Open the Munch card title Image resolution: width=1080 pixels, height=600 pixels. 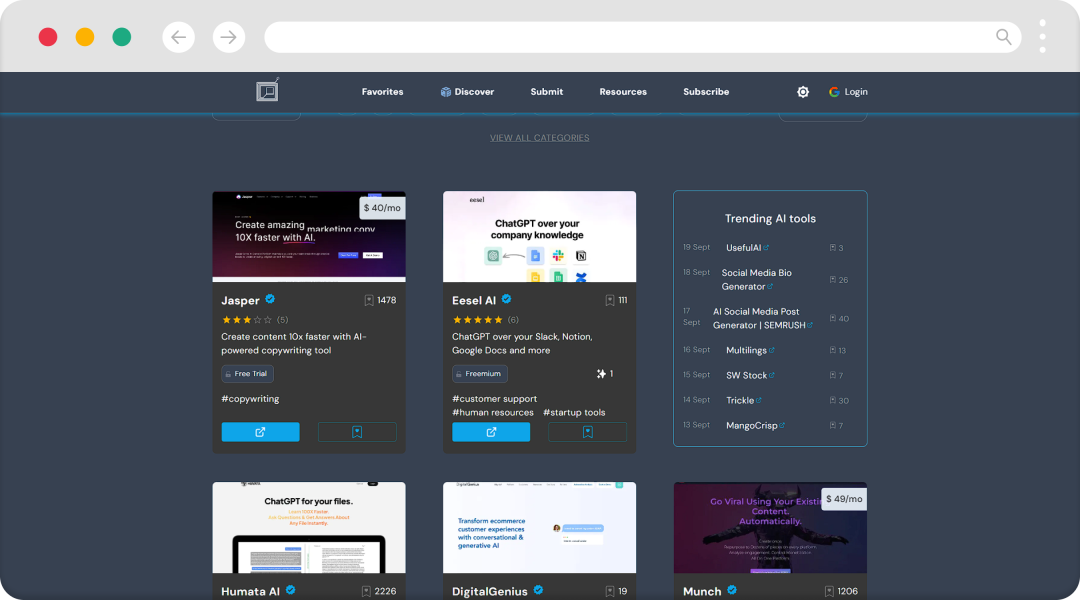tap(702, 591)
